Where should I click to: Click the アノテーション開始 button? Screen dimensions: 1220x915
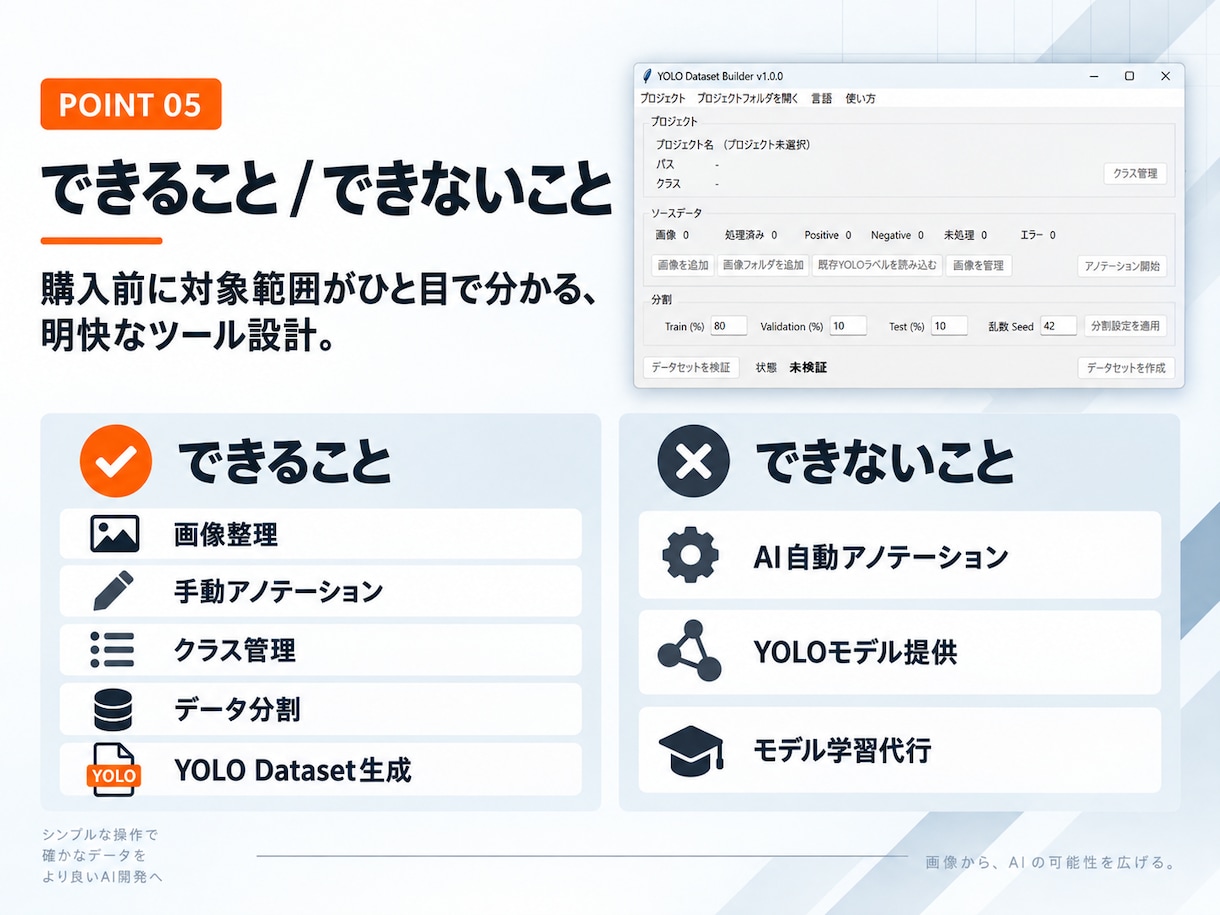pyautogui.click(x=1122, y=266)
